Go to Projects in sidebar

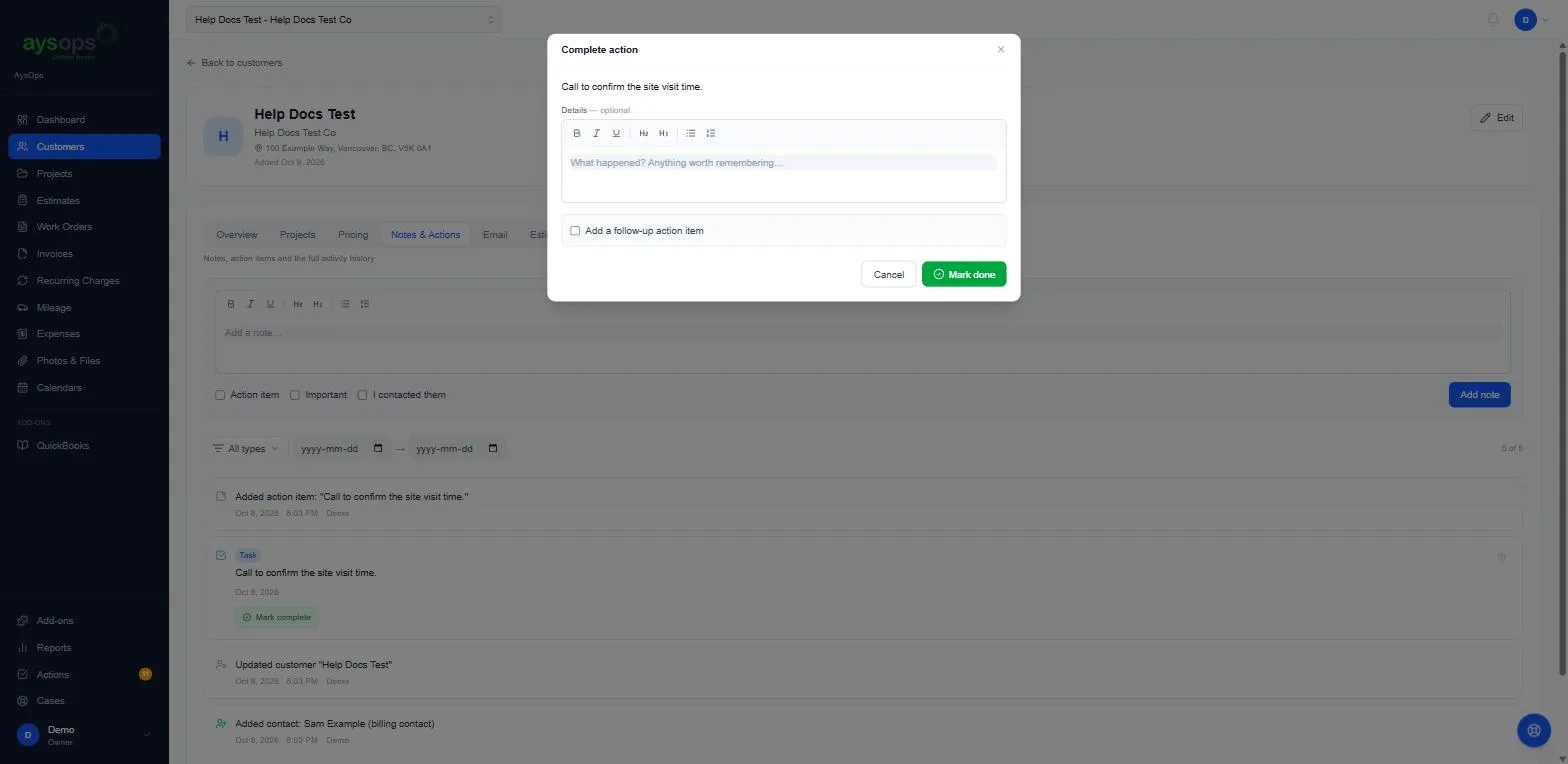point(84,174)
